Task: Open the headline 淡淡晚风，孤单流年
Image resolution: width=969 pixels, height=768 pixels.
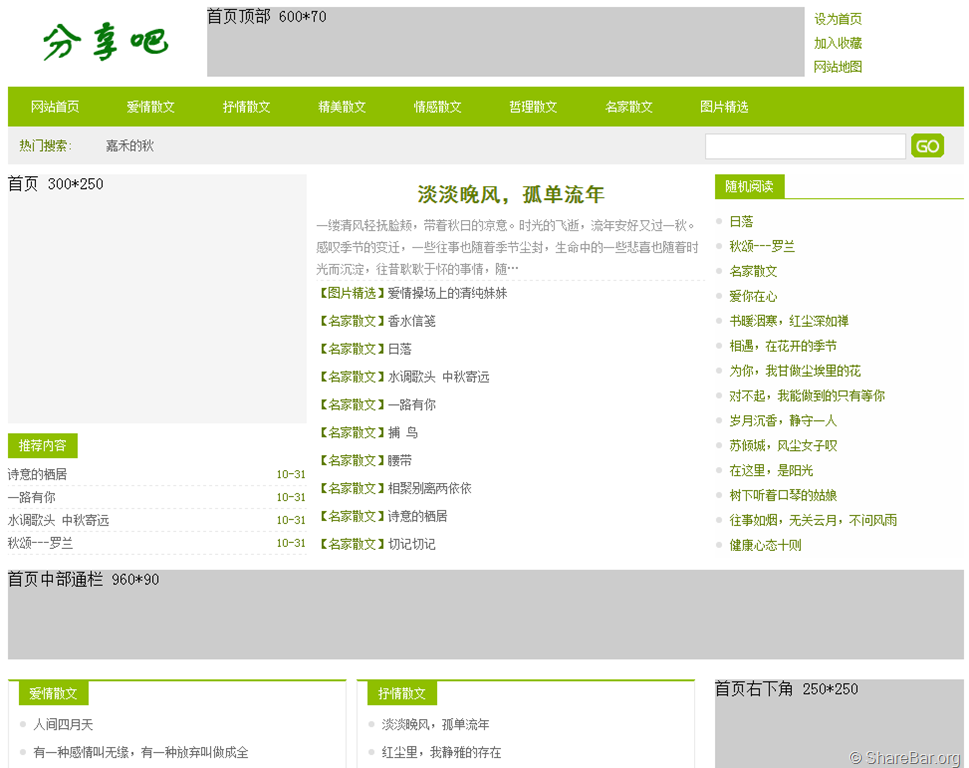Action: pos(510,194)
